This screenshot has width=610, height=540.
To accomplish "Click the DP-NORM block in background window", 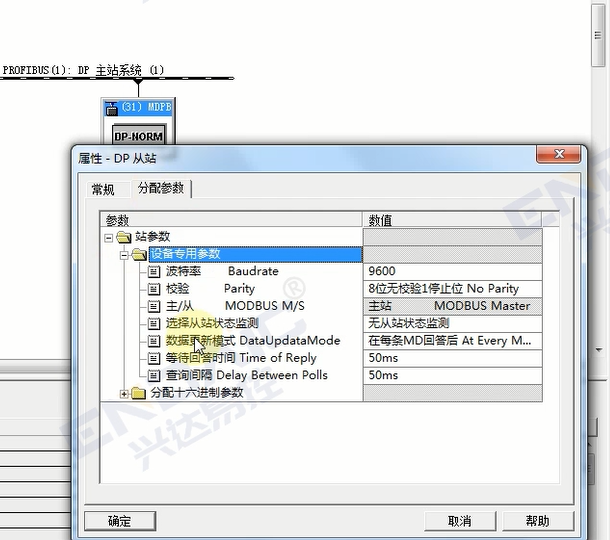I will click(139, 135).
